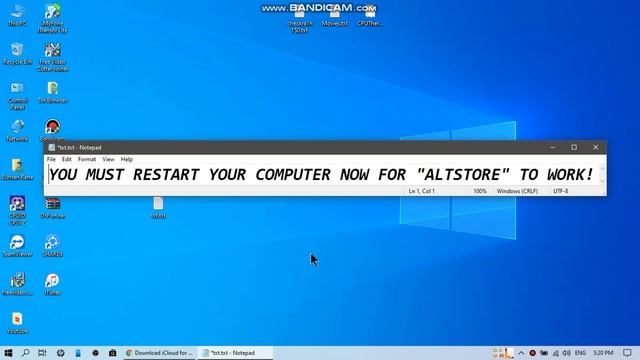Open the iTunes desktop shortcut
Viewport: 640px width, 360px height.
coord(53,284)
